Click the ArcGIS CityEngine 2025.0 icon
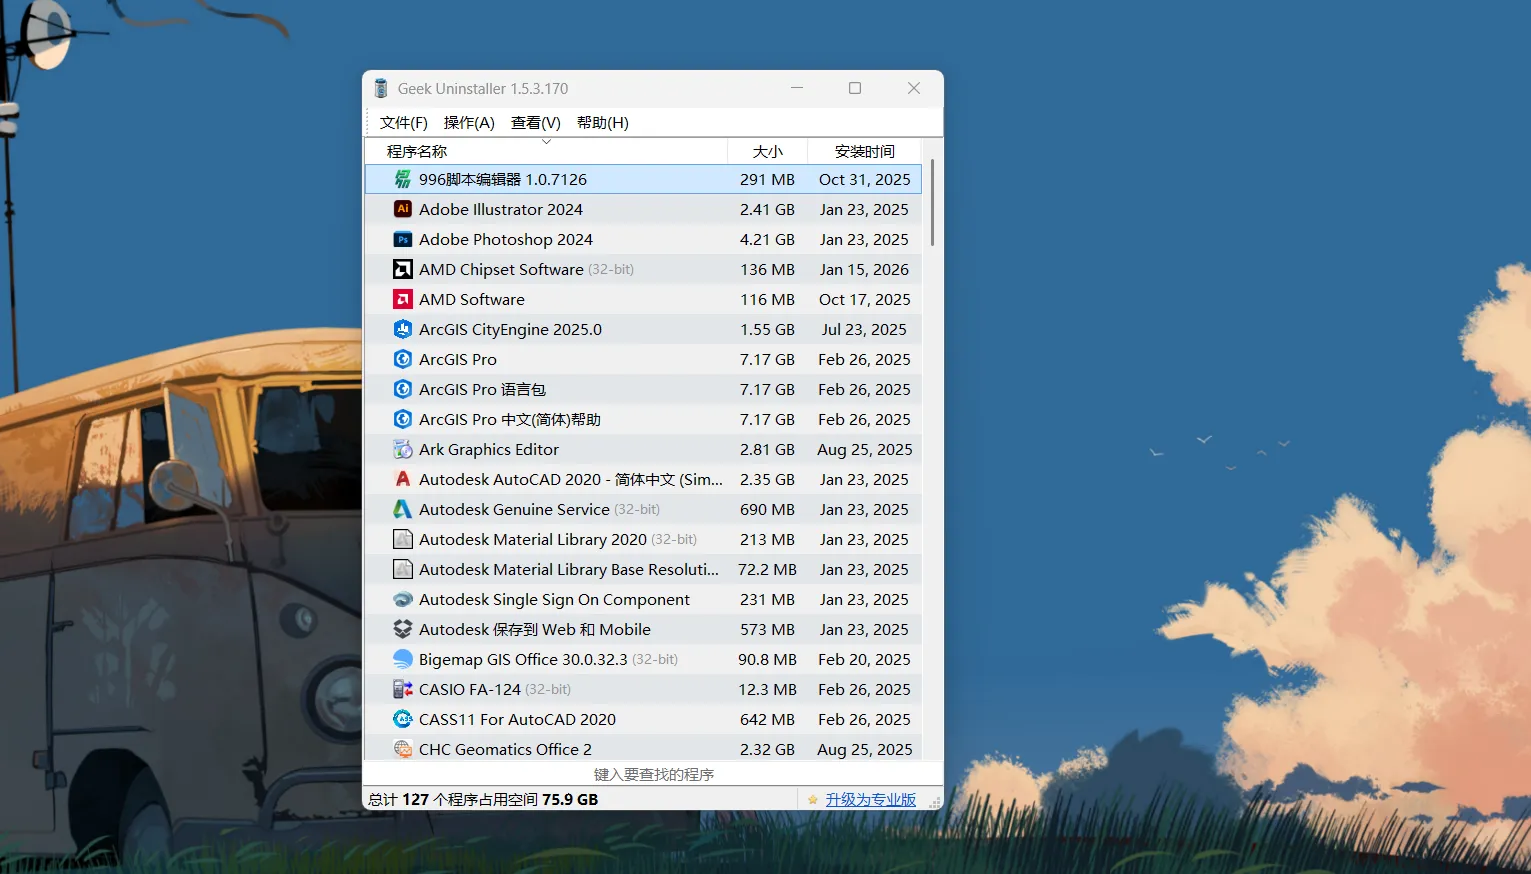The image size is (1531, 874). [x=403, y=329]
